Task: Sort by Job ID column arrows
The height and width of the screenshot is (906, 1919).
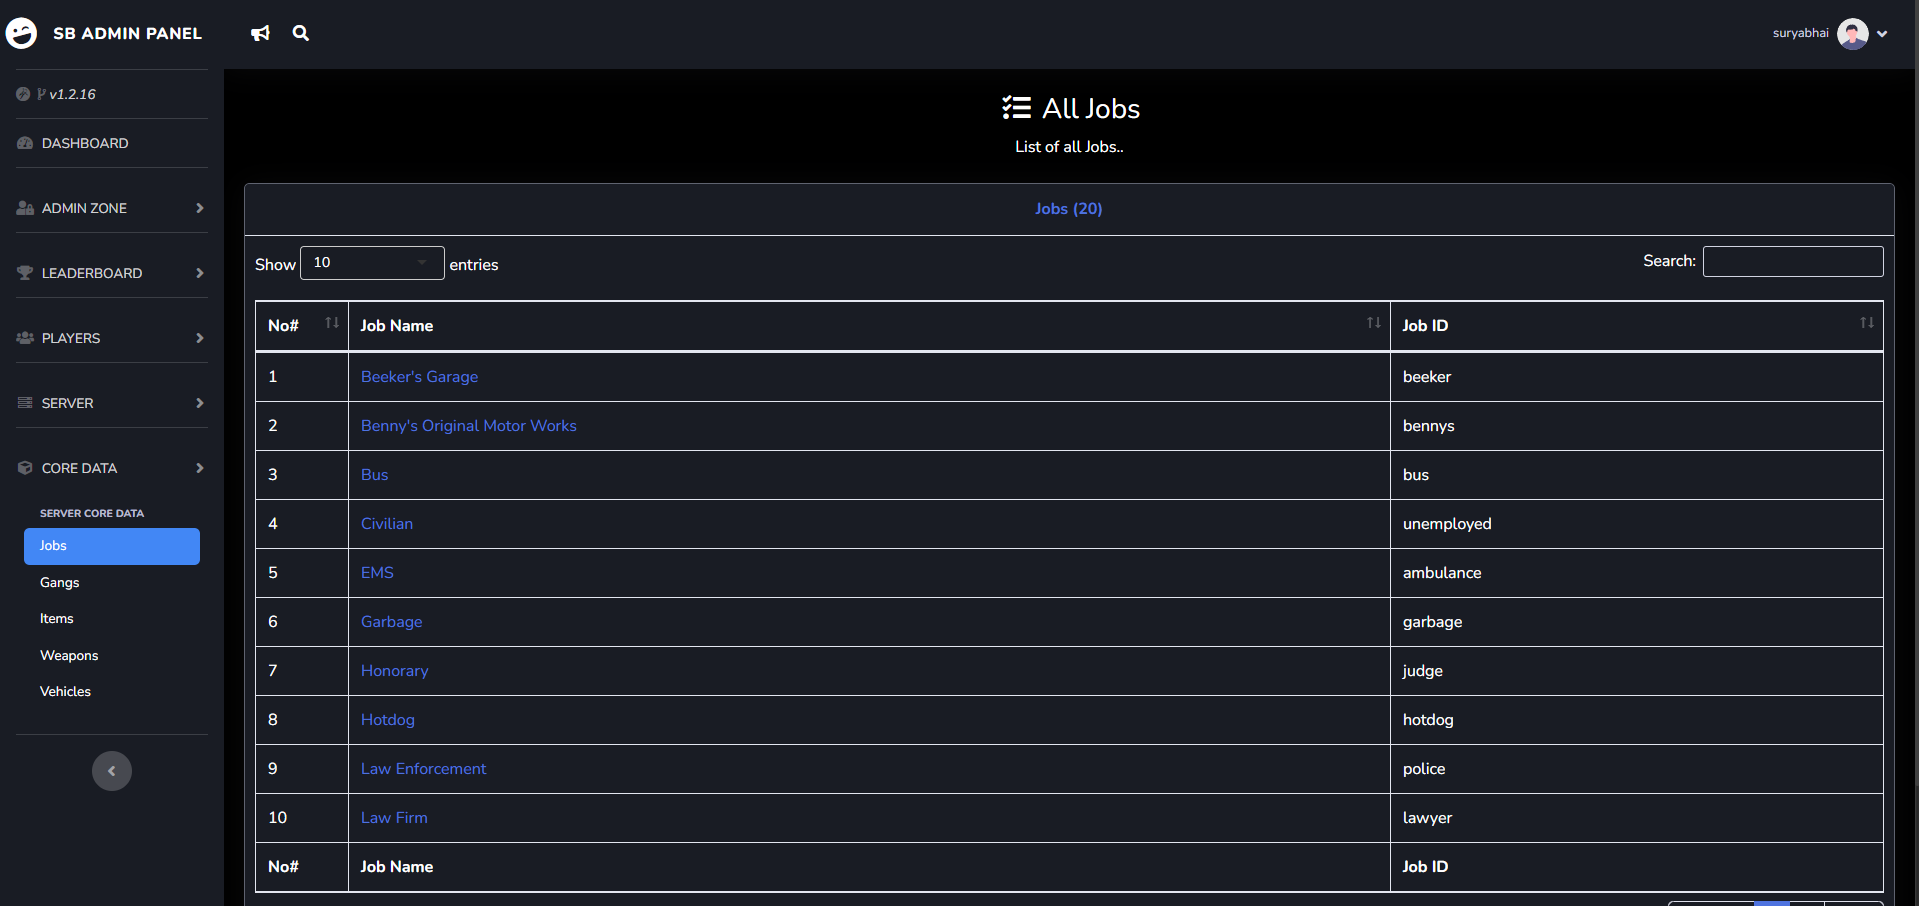Action: [1866, 323]
